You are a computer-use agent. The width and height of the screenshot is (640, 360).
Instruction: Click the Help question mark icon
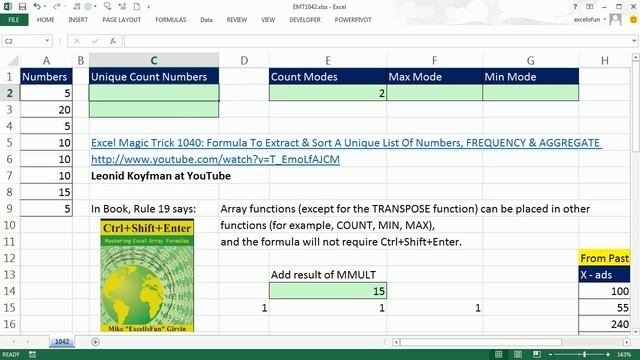tap(575, 7)
